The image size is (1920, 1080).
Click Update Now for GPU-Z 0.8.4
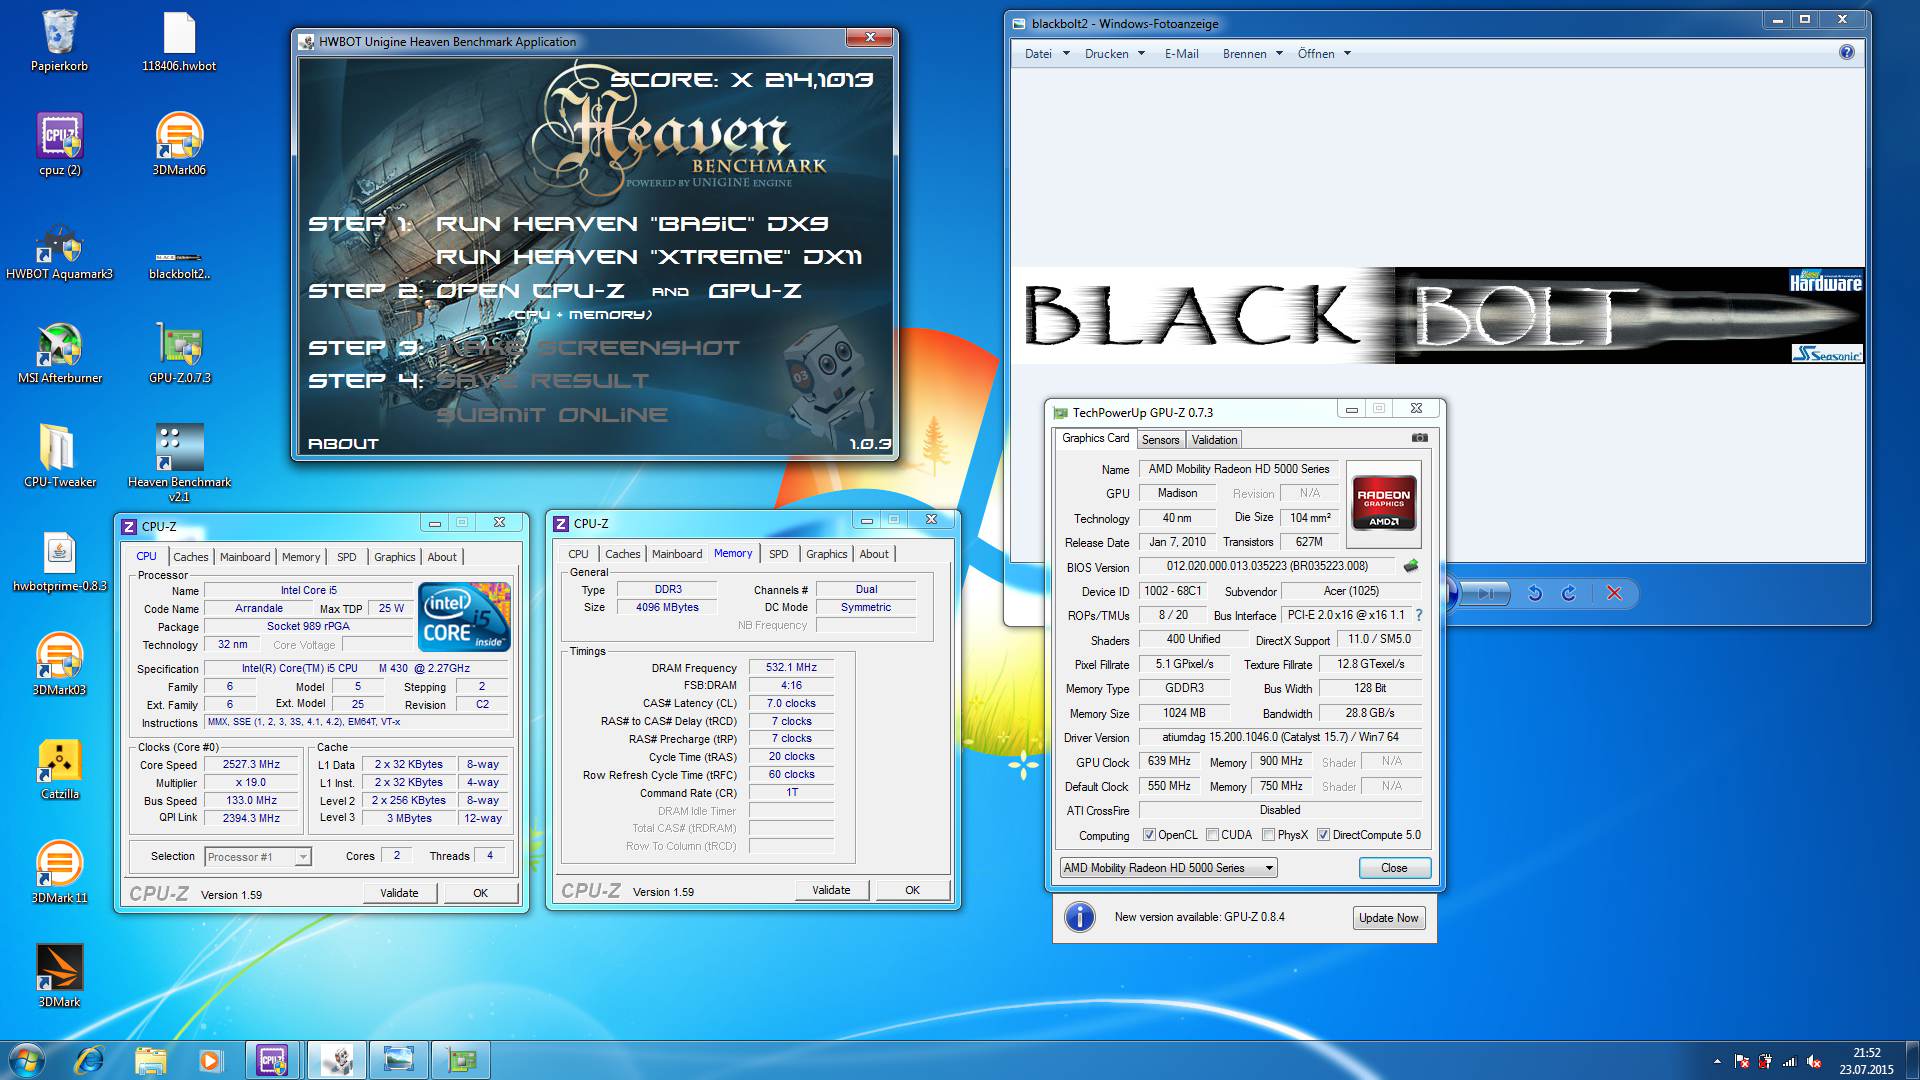click(1388, 918)
